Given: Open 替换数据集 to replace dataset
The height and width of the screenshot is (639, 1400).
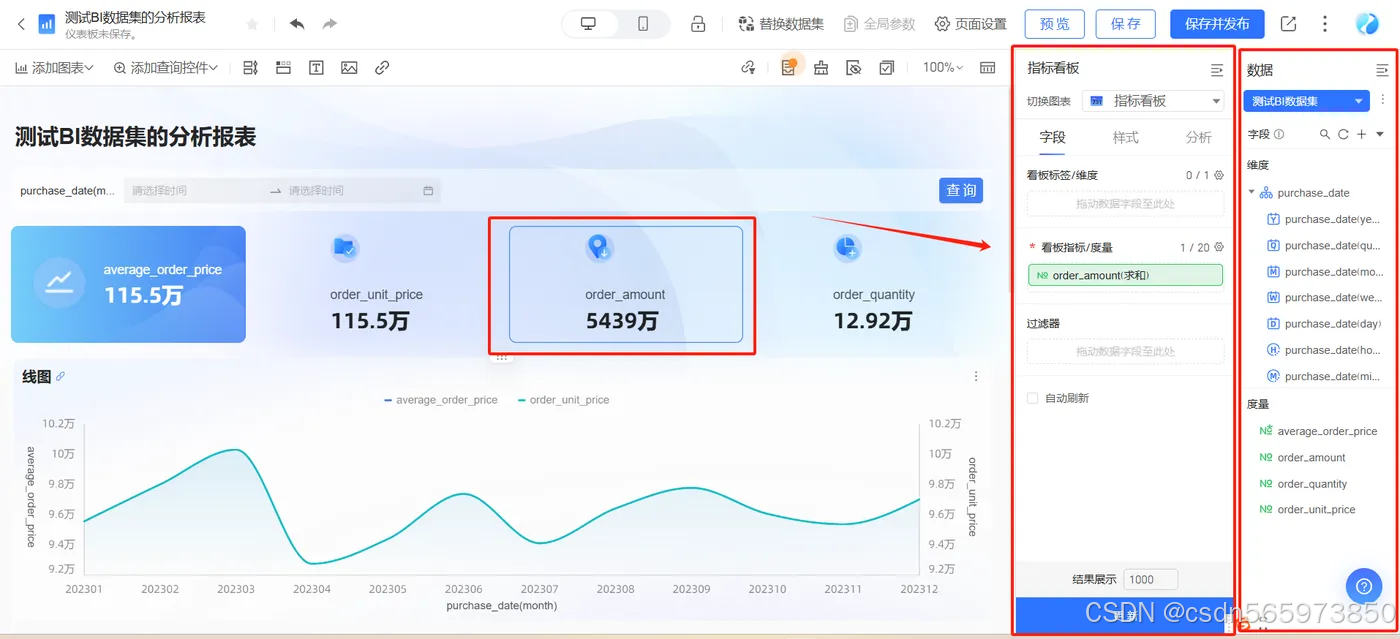Looking at the screenshot, I should tap(781, 24).
